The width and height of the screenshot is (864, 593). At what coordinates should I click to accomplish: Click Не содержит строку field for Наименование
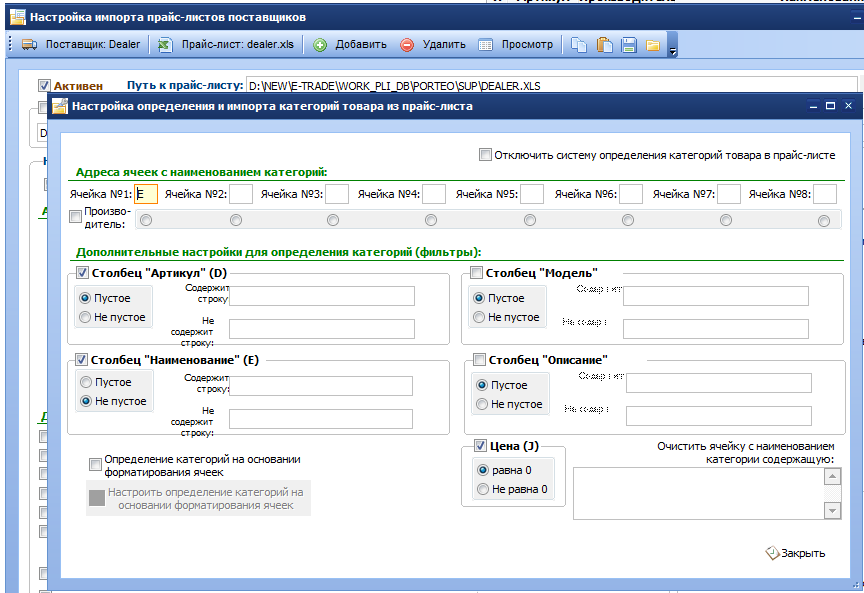(321, 419)
